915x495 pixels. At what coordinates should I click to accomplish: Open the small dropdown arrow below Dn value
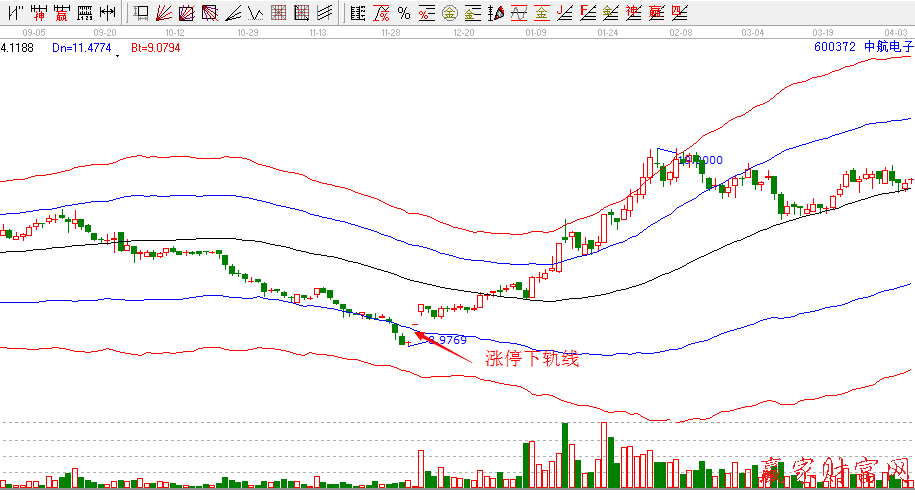pos(118,57)
